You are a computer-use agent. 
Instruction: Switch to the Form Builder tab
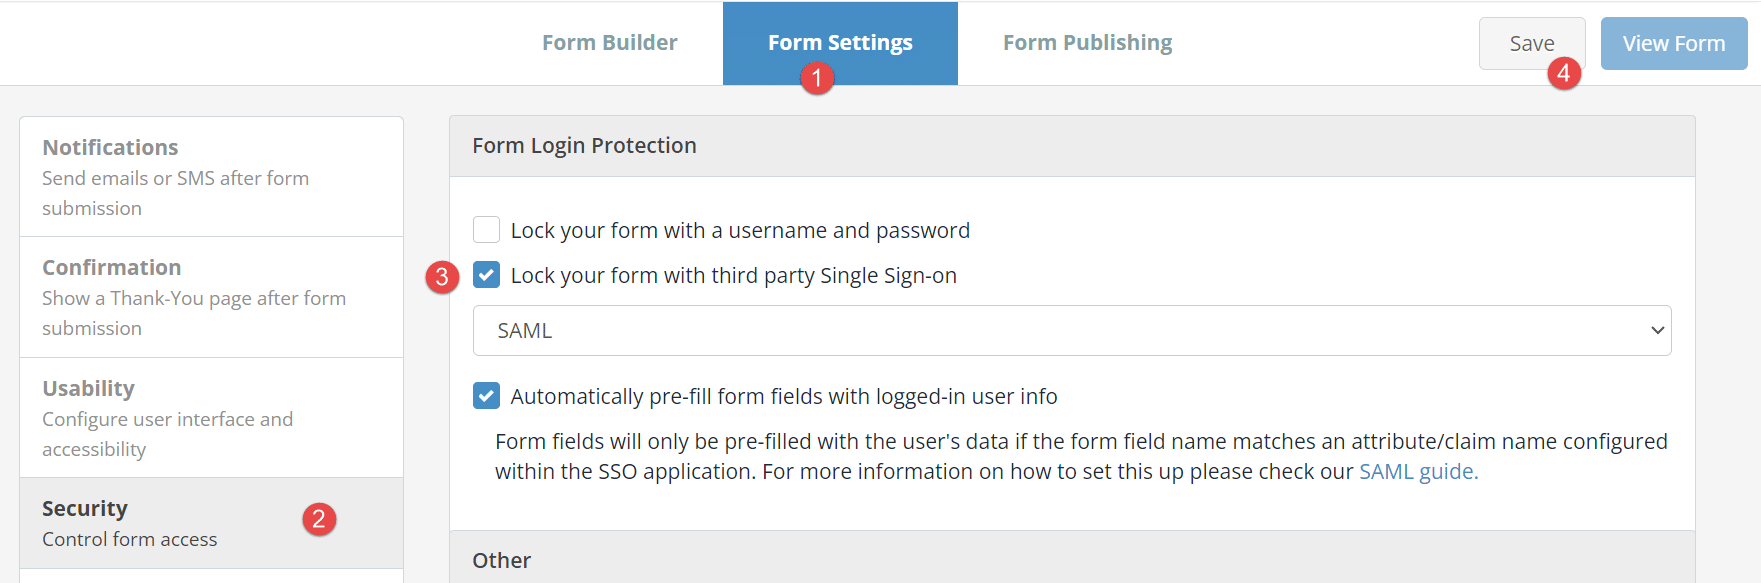tap(610, 43)
